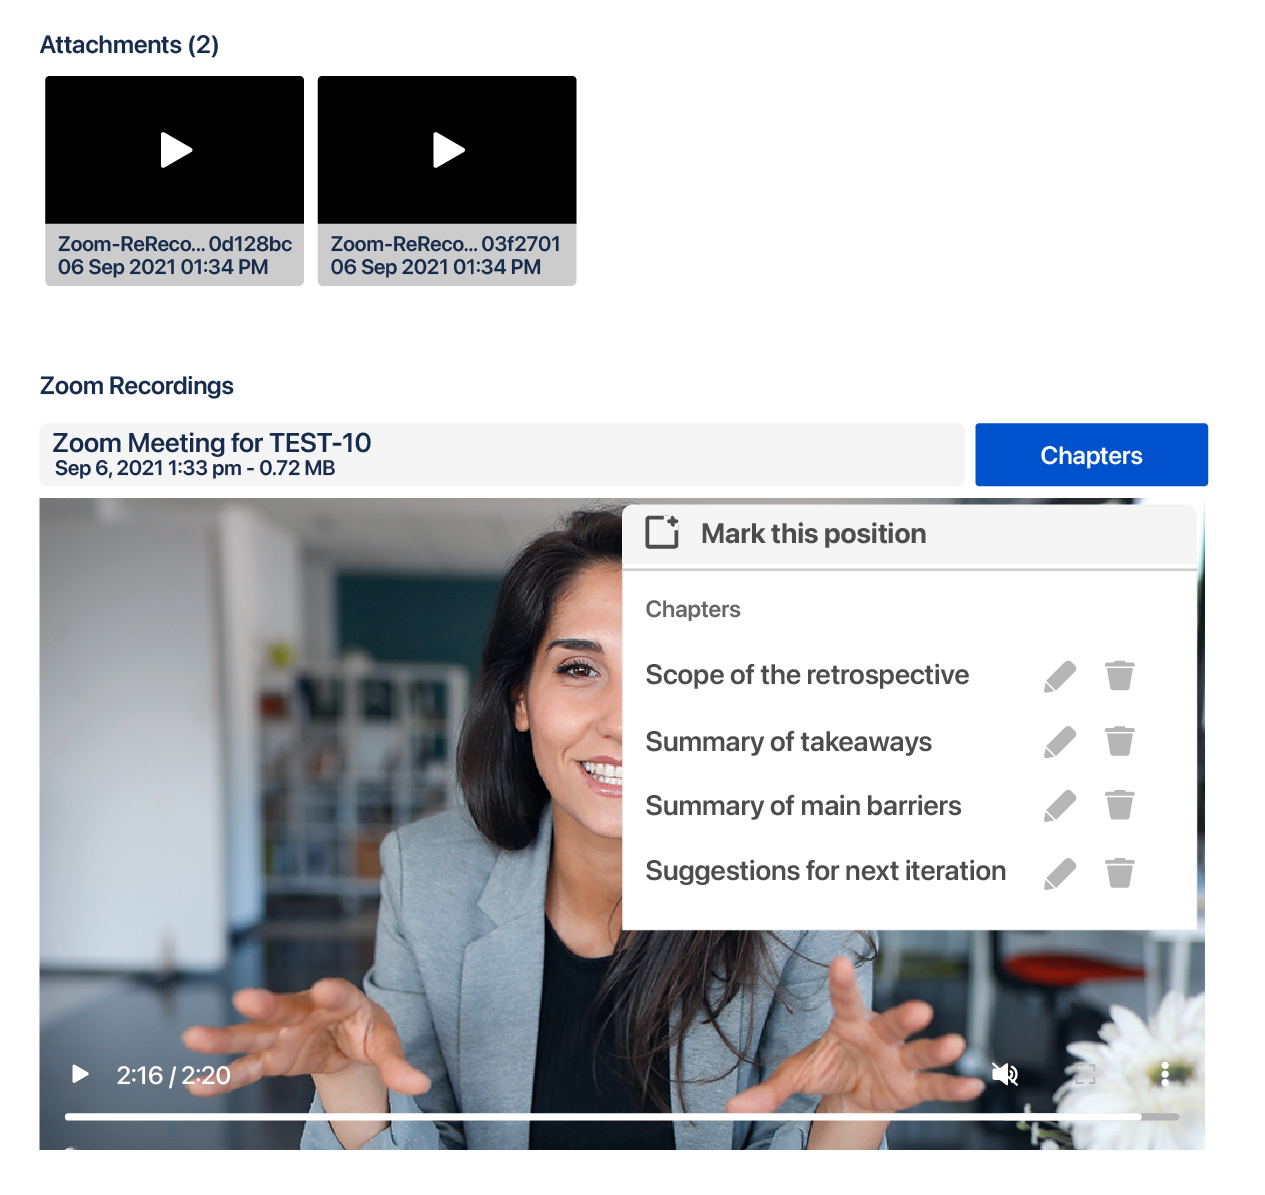
Task: Delete the Suggestions for next iteration chapter
Action: pos(1120,873)
